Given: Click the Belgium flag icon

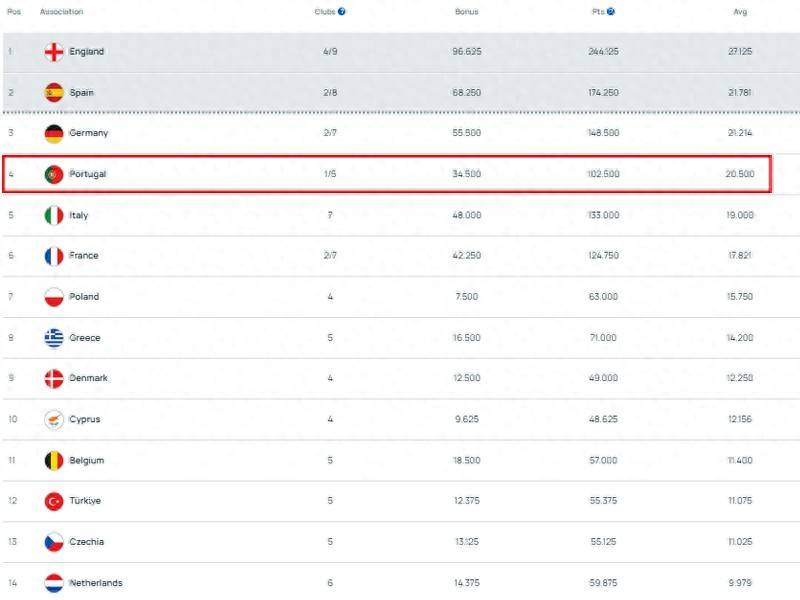Looking at the screenshot, I should [x=54, y=460].
